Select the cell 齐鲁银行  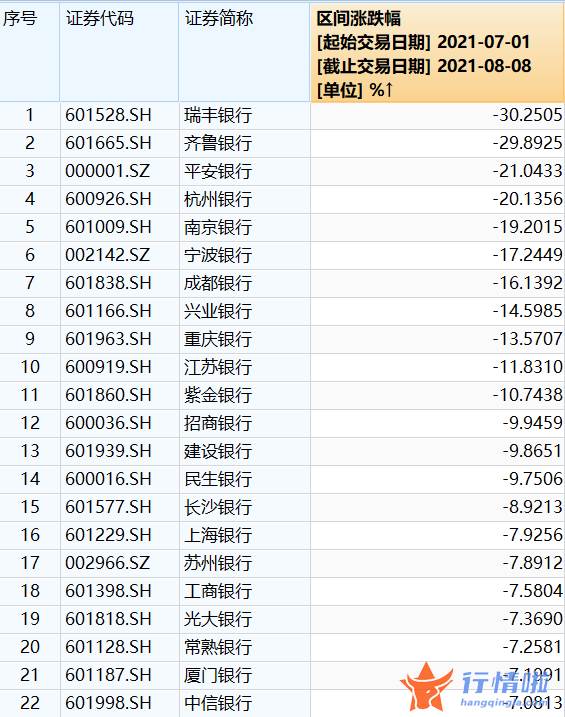(245, 143)
